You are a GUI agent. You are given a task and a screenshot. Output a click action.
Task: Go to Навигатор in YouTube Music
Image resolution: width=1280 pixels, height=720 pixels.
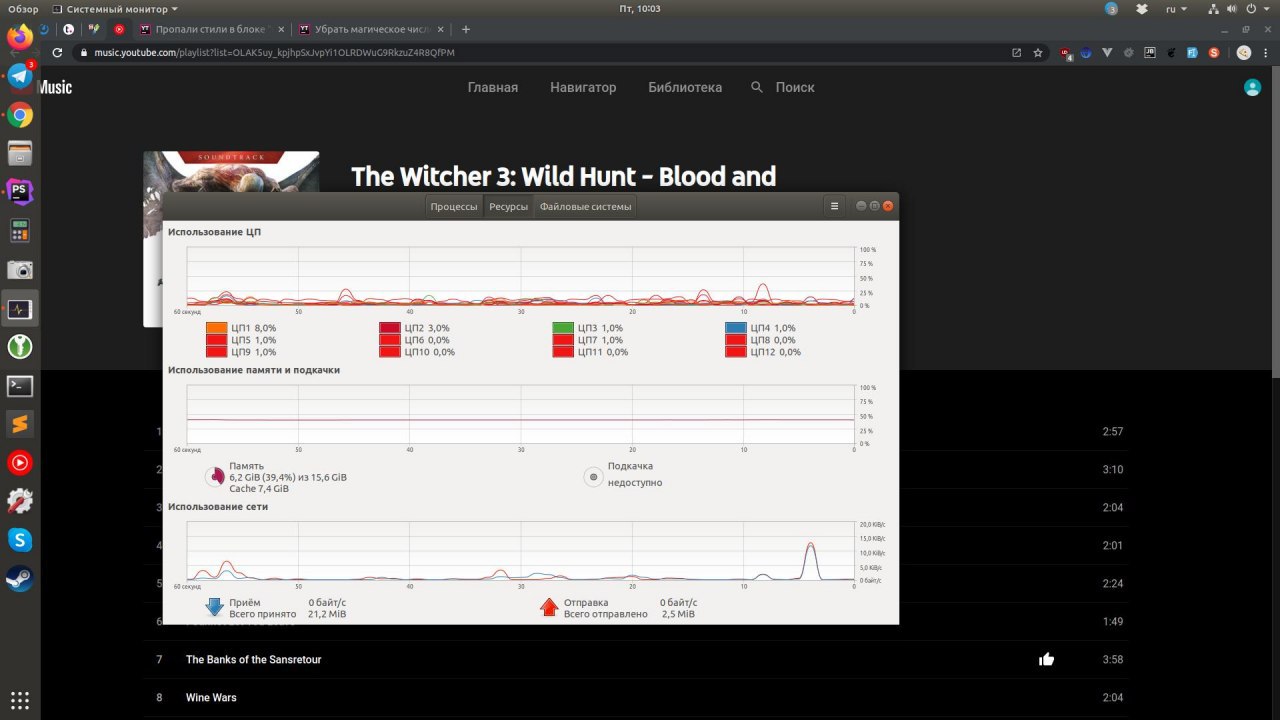(x=583, y=88)
